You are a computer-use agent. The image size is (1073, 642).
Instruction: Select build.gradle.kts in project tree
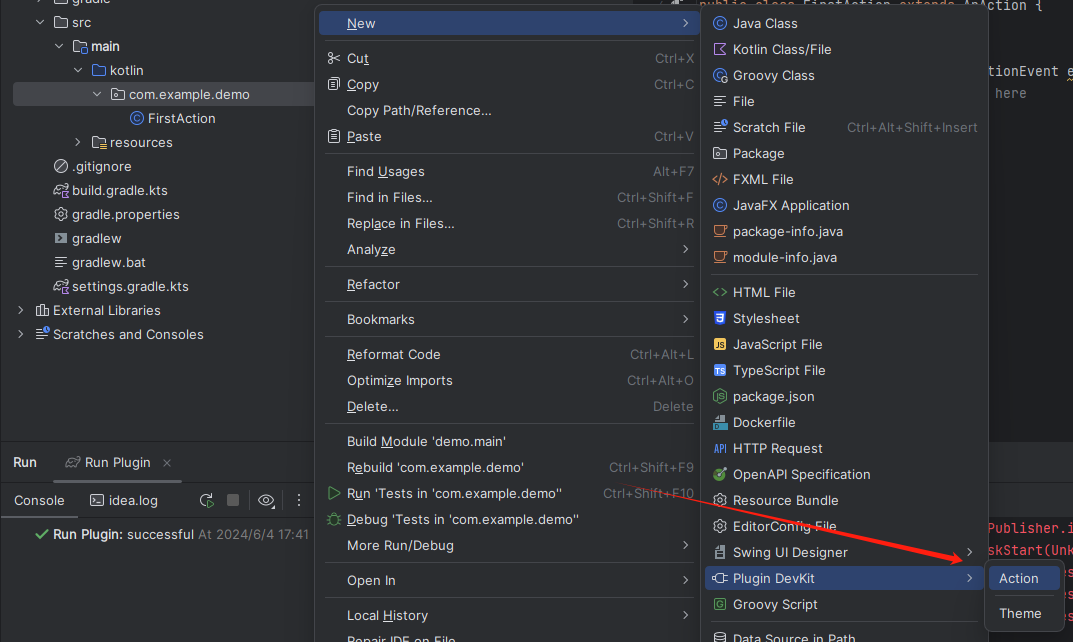point(119,190)
